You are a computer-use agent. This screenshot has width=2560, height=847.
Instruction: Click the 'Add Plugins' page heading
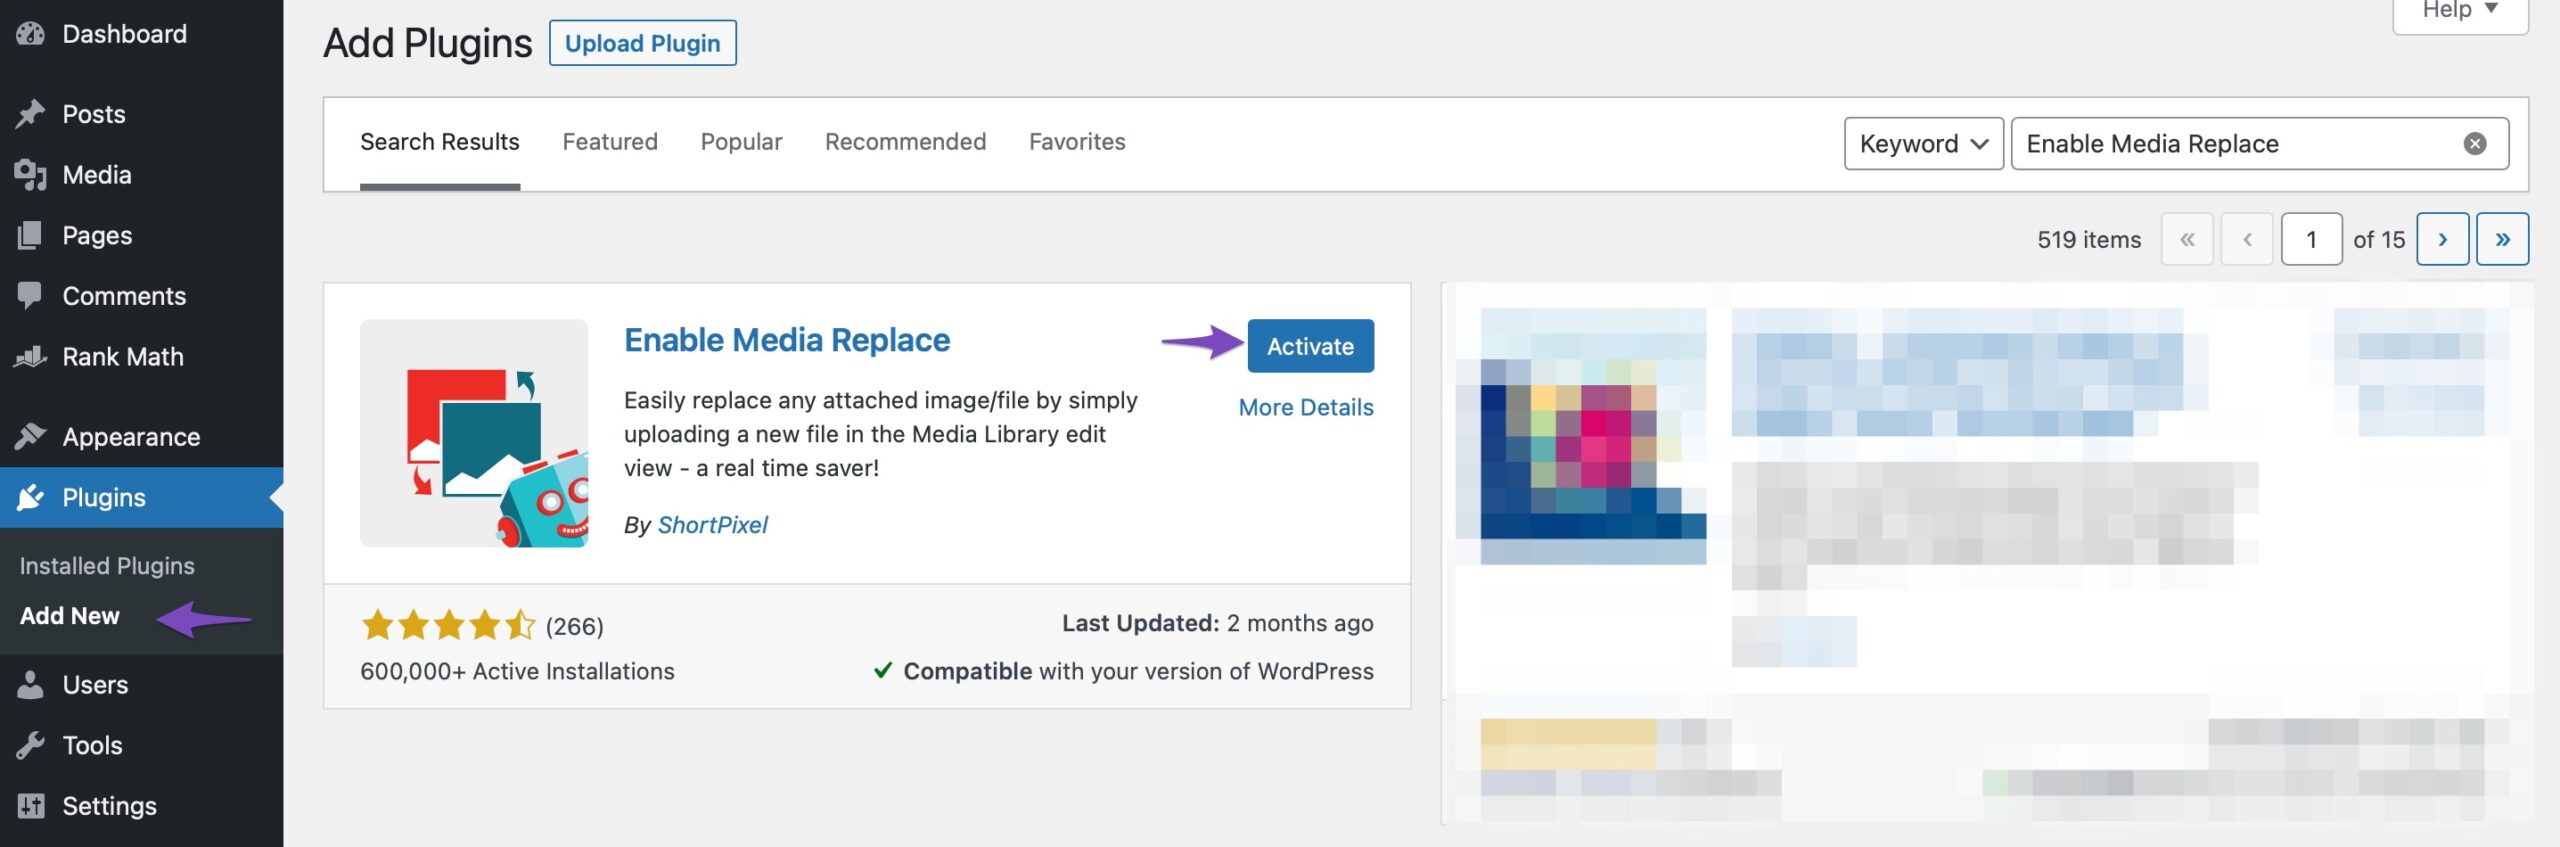pos(428,43)
